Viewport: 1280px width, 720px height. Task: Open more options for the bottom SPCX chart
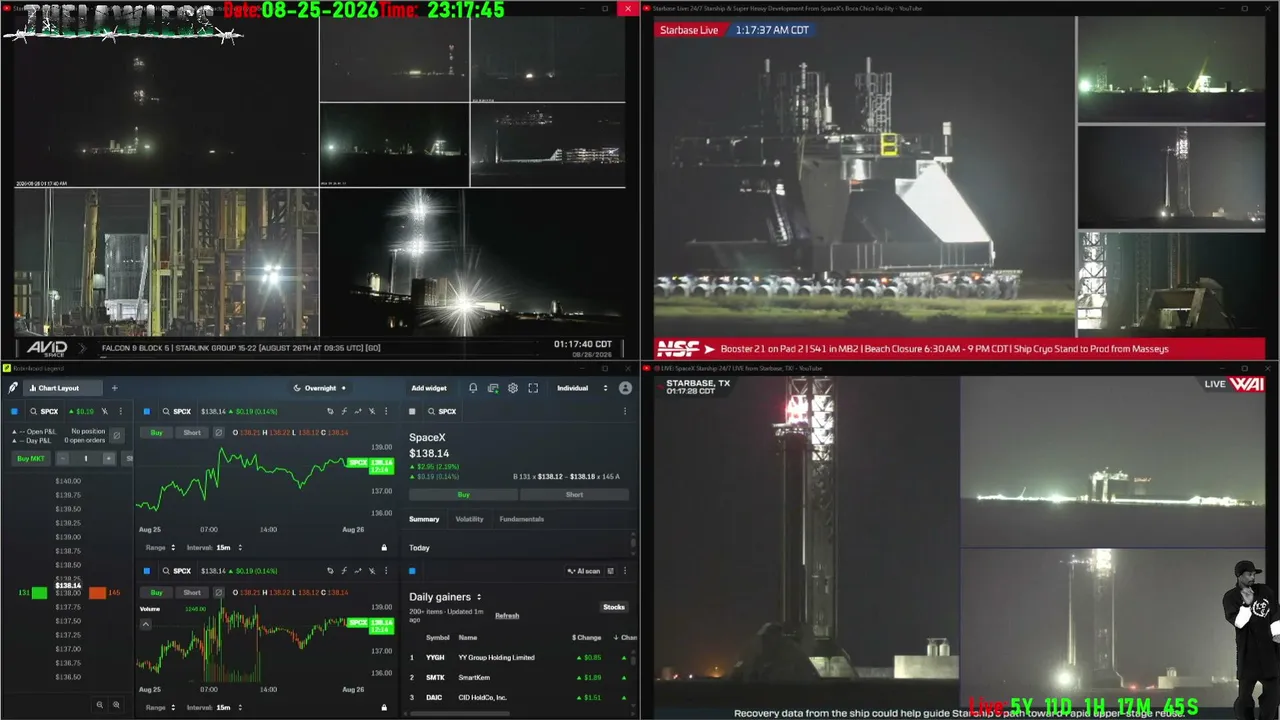(386, 571)
